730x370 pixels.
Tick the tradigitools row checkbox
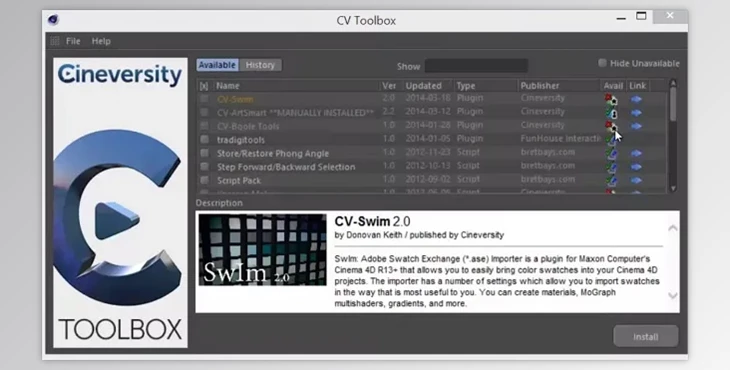[204, 139]
